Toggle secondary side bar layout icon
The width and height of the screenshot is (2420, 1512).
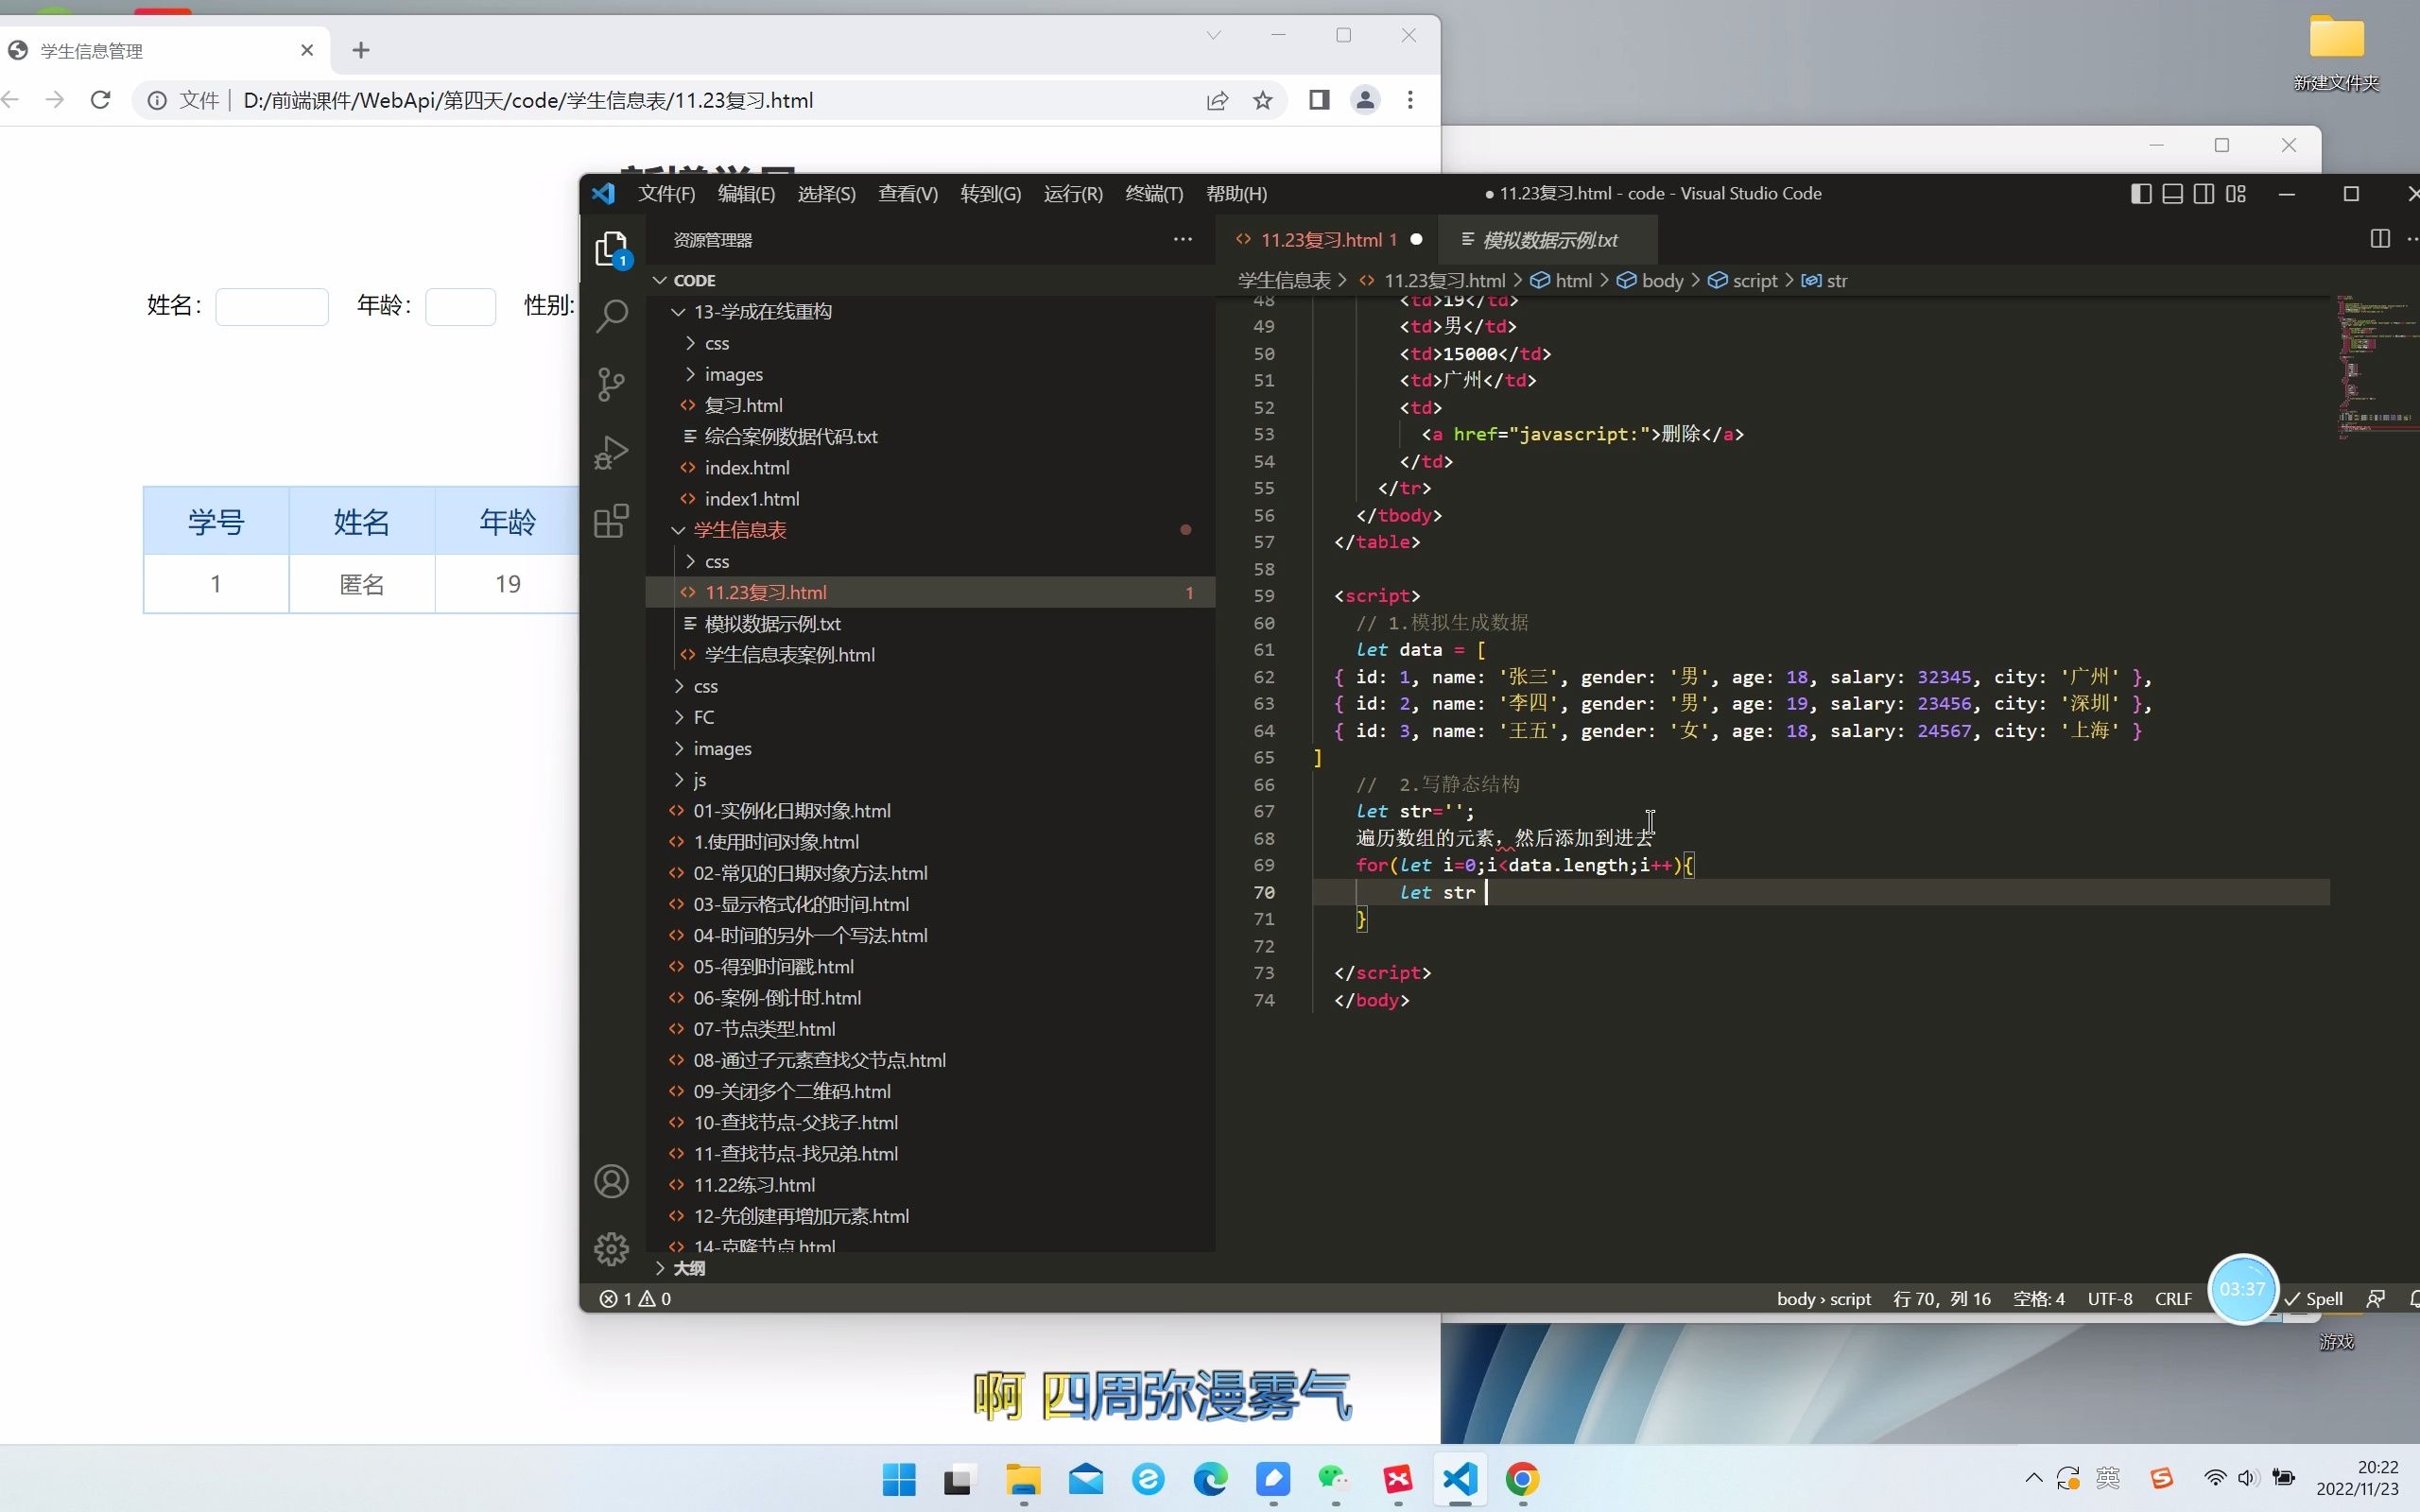tap(2203, 194)
